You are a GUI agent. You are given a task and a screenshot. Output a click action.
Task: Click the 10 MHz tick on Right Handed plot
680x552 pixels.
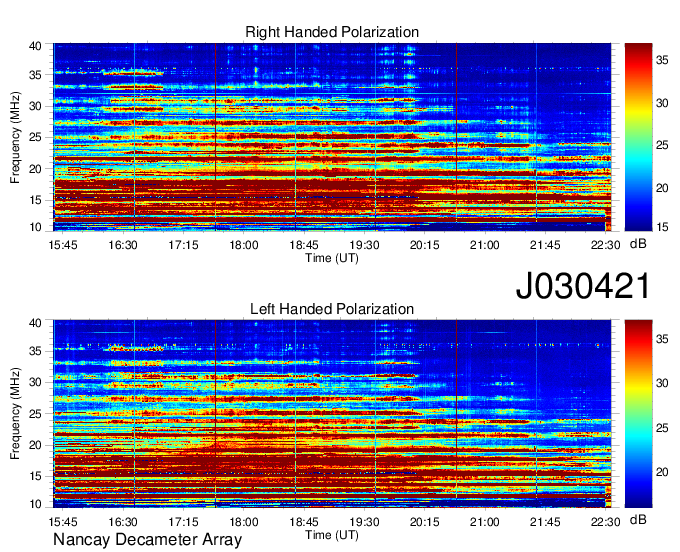click(35, 227)
